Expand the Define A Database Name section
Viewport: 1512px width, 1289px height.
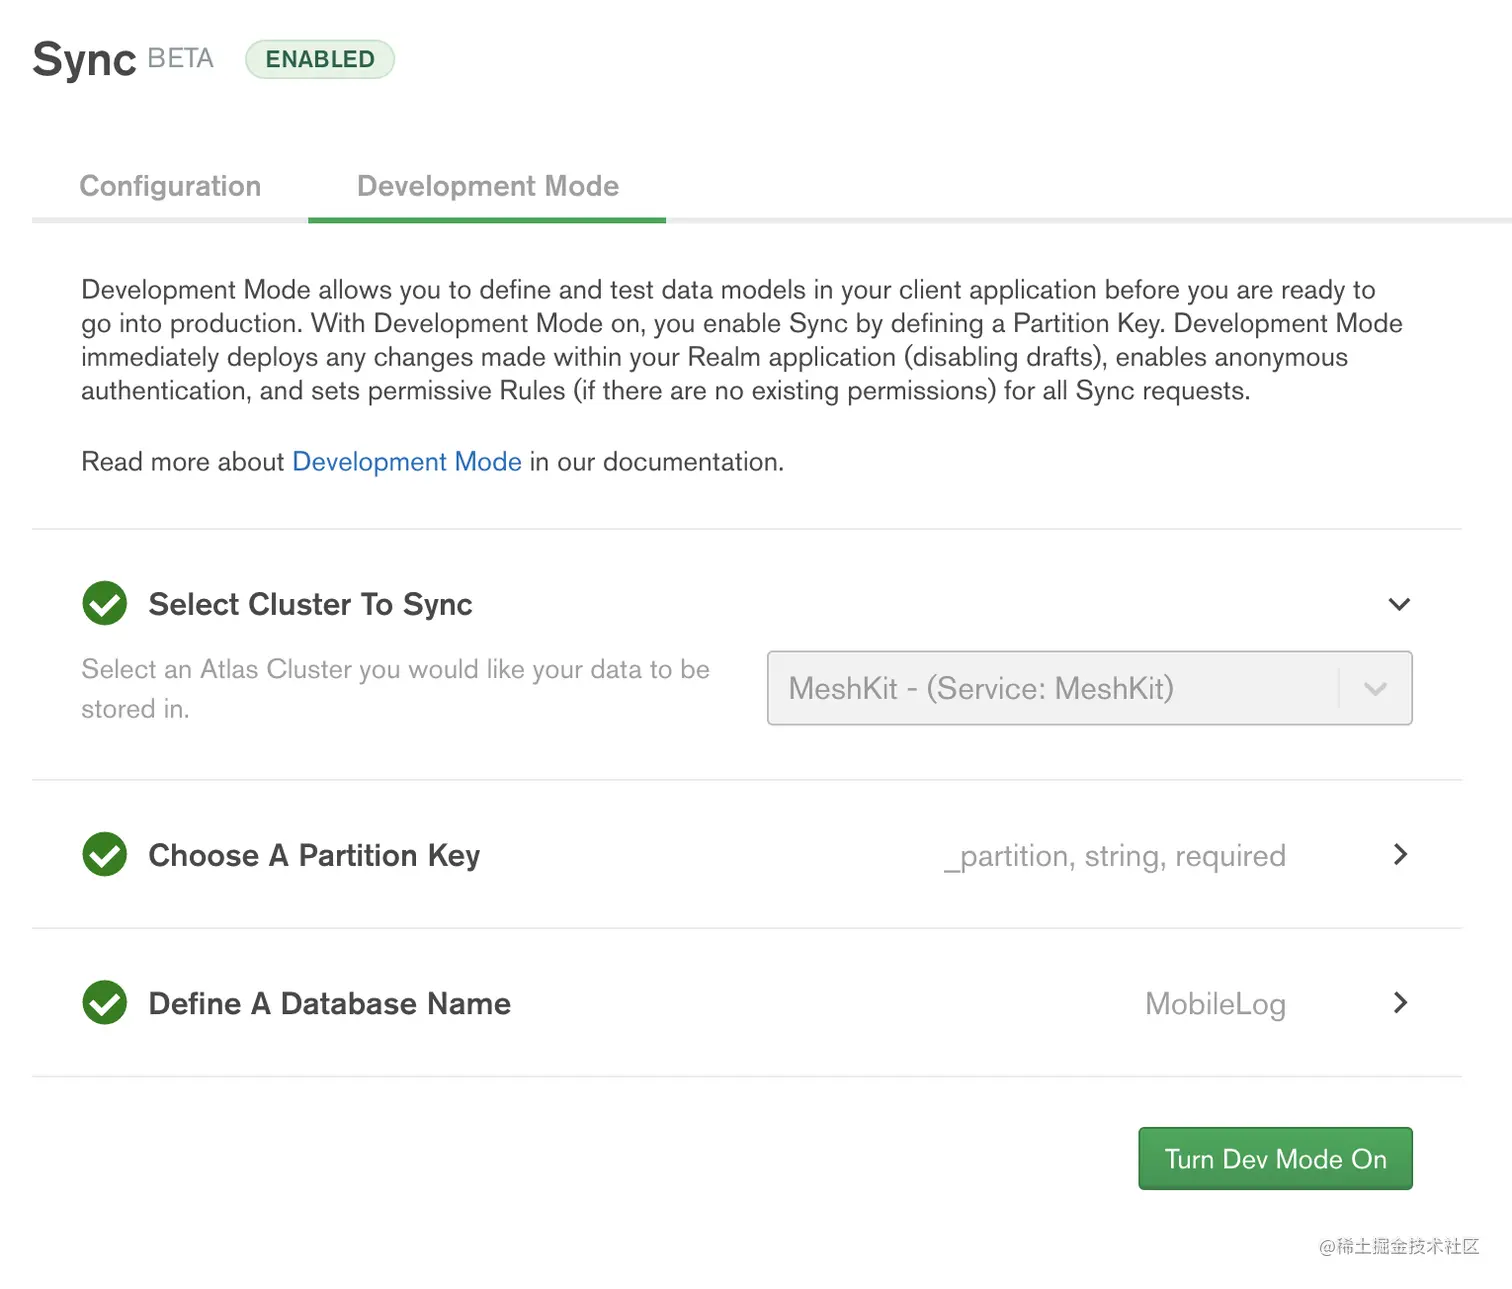(1400, 1002)
